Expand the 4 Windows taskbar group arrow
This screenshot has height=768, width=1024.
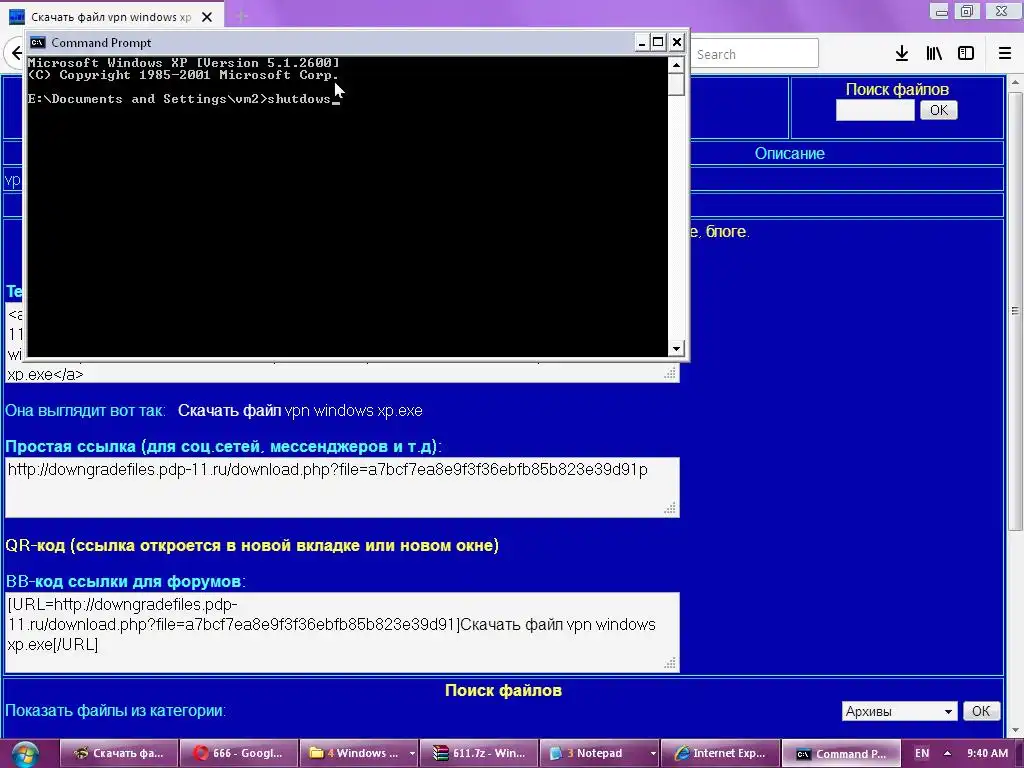pyautogui.click(x=411, y=754)
